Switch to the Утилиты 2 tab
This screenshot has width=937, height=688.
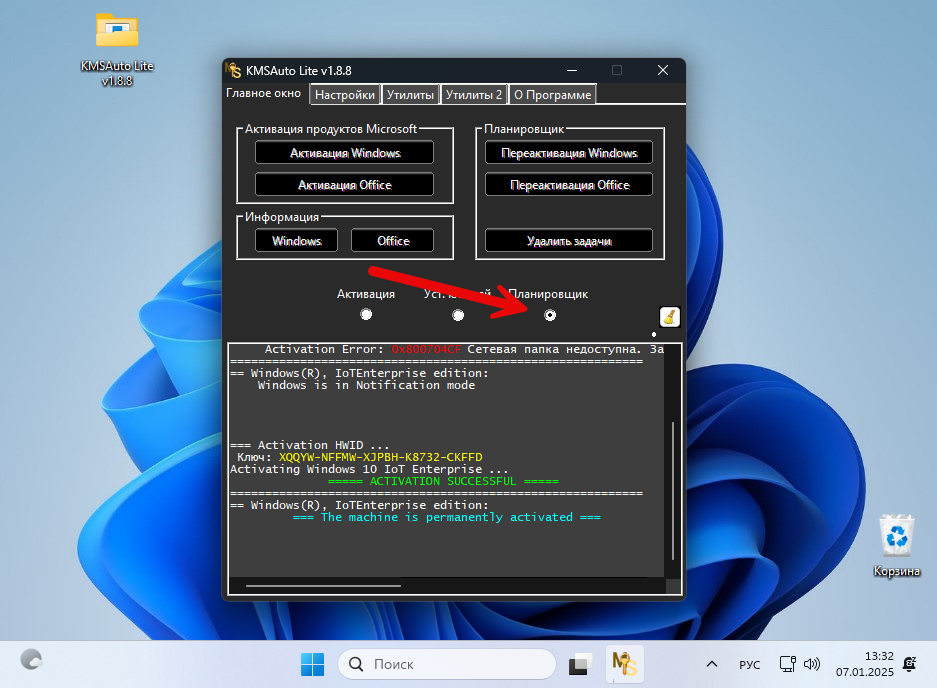(x=474, y=95)
